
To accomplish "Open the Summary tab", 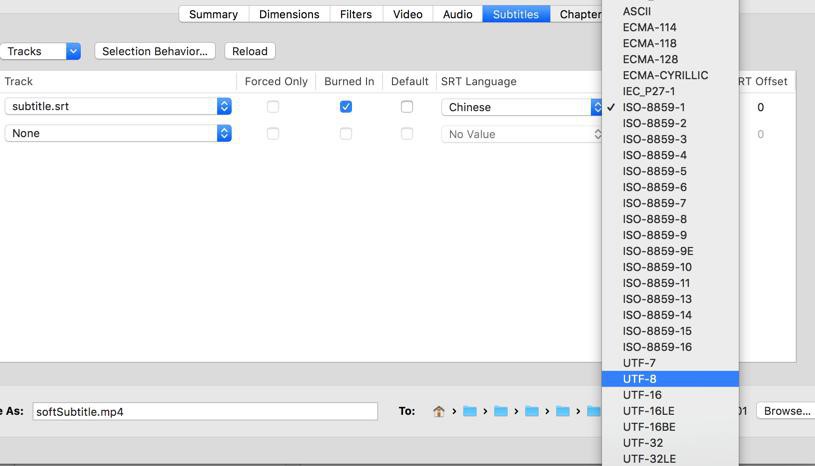I will [x=214, y=14].
